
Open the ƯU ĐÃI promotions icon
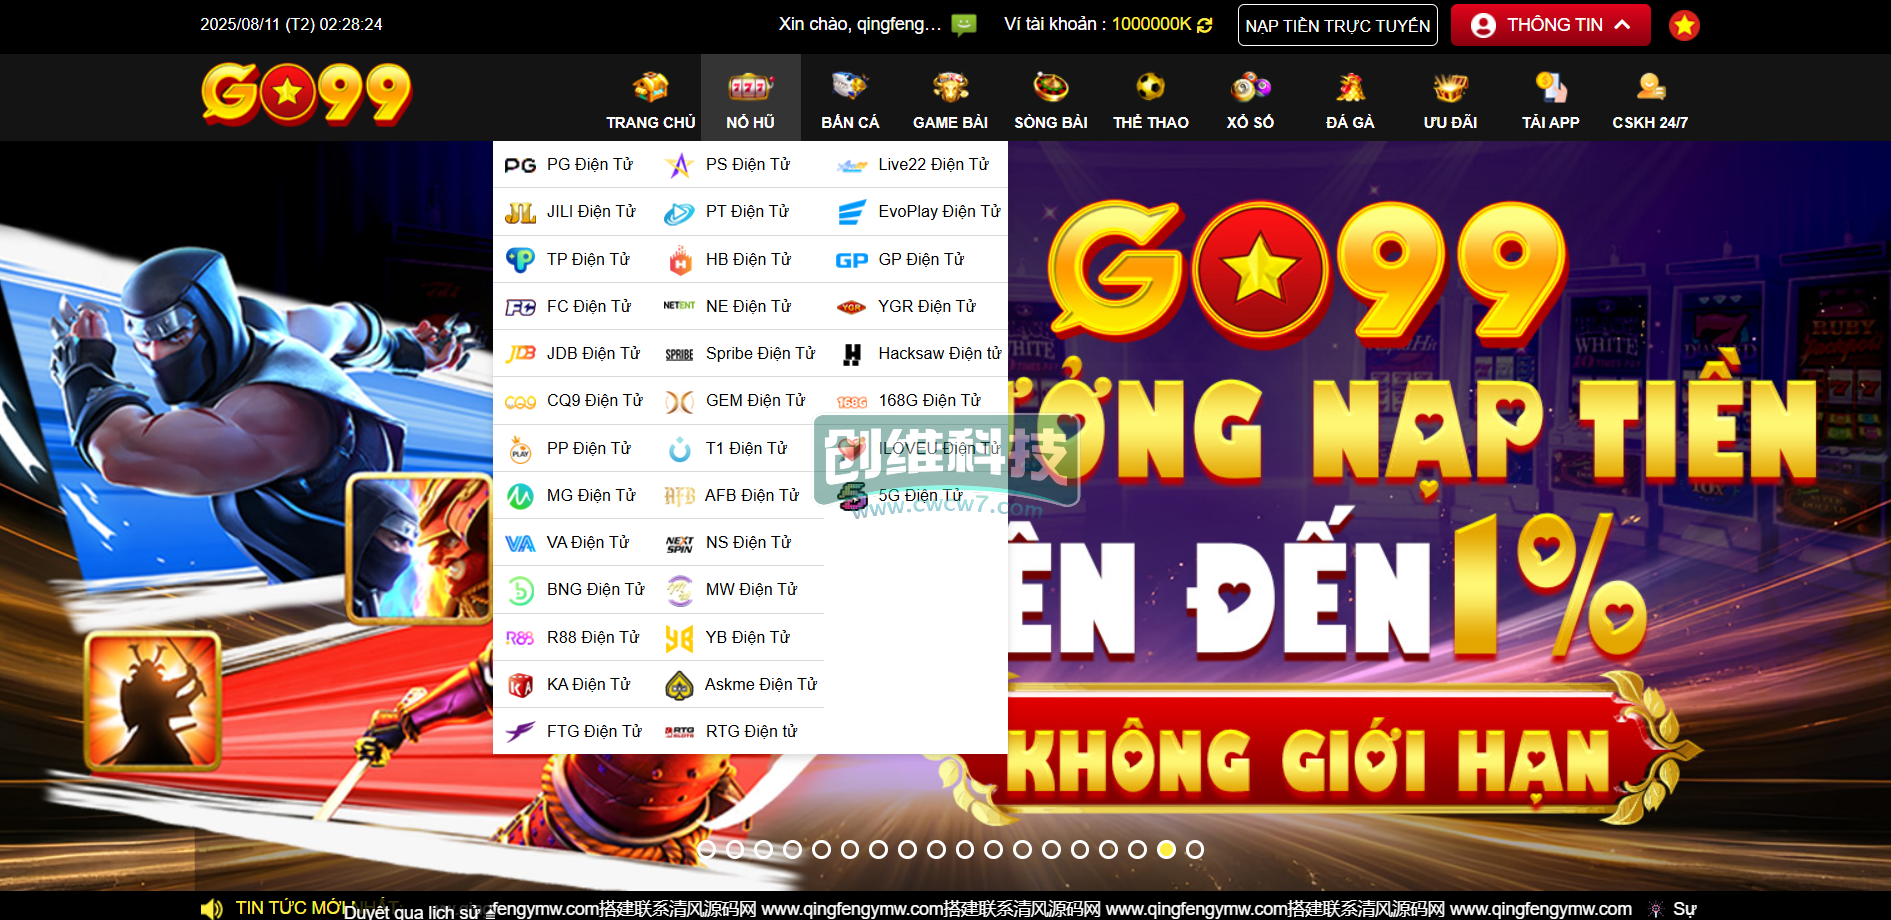(x=1450, y=87)
